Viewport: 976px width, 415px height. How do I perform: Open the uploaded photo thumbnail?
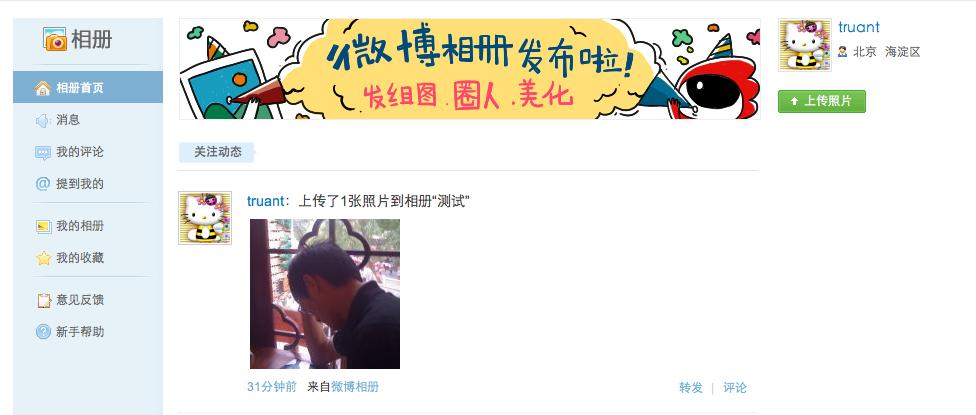click(325, 294)
